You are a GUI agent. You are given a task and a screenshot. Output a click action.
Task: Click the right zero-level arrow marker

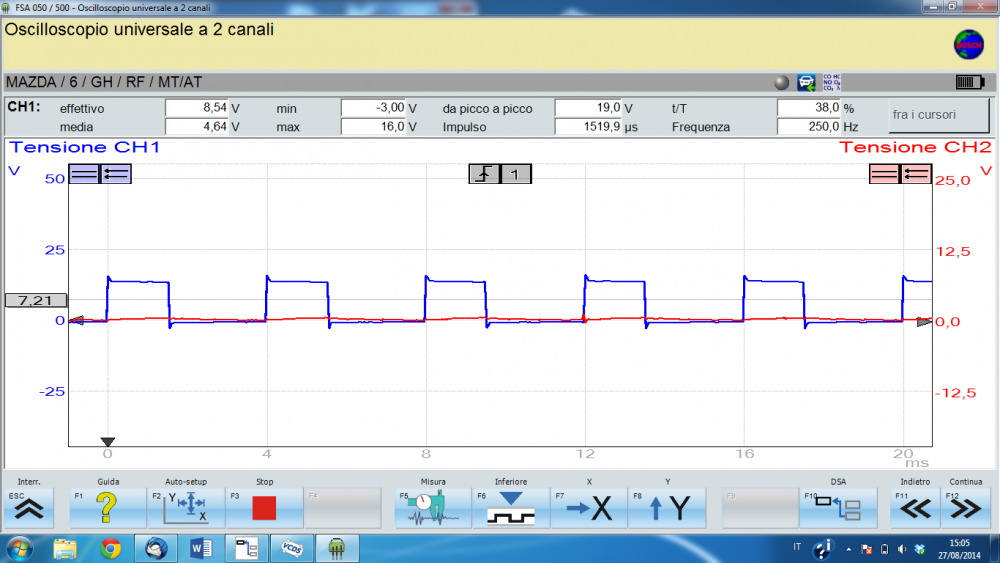[x=924, y=322]
